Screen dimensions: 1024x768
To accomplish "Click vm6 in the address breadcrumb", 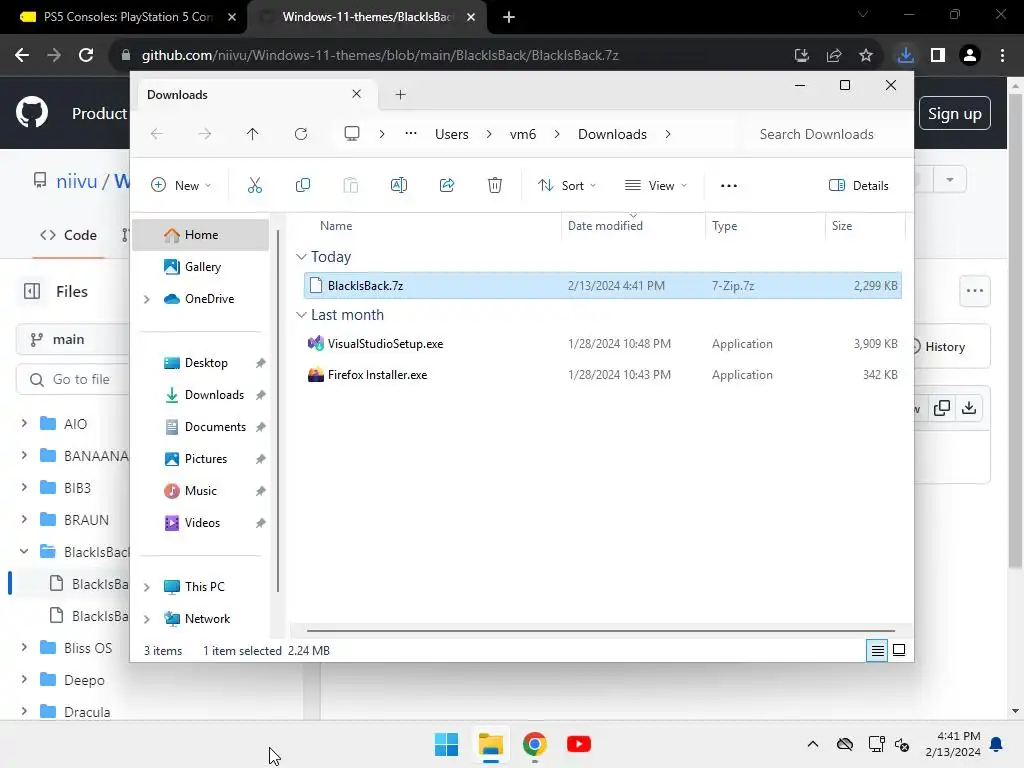I will pos(522,134).
